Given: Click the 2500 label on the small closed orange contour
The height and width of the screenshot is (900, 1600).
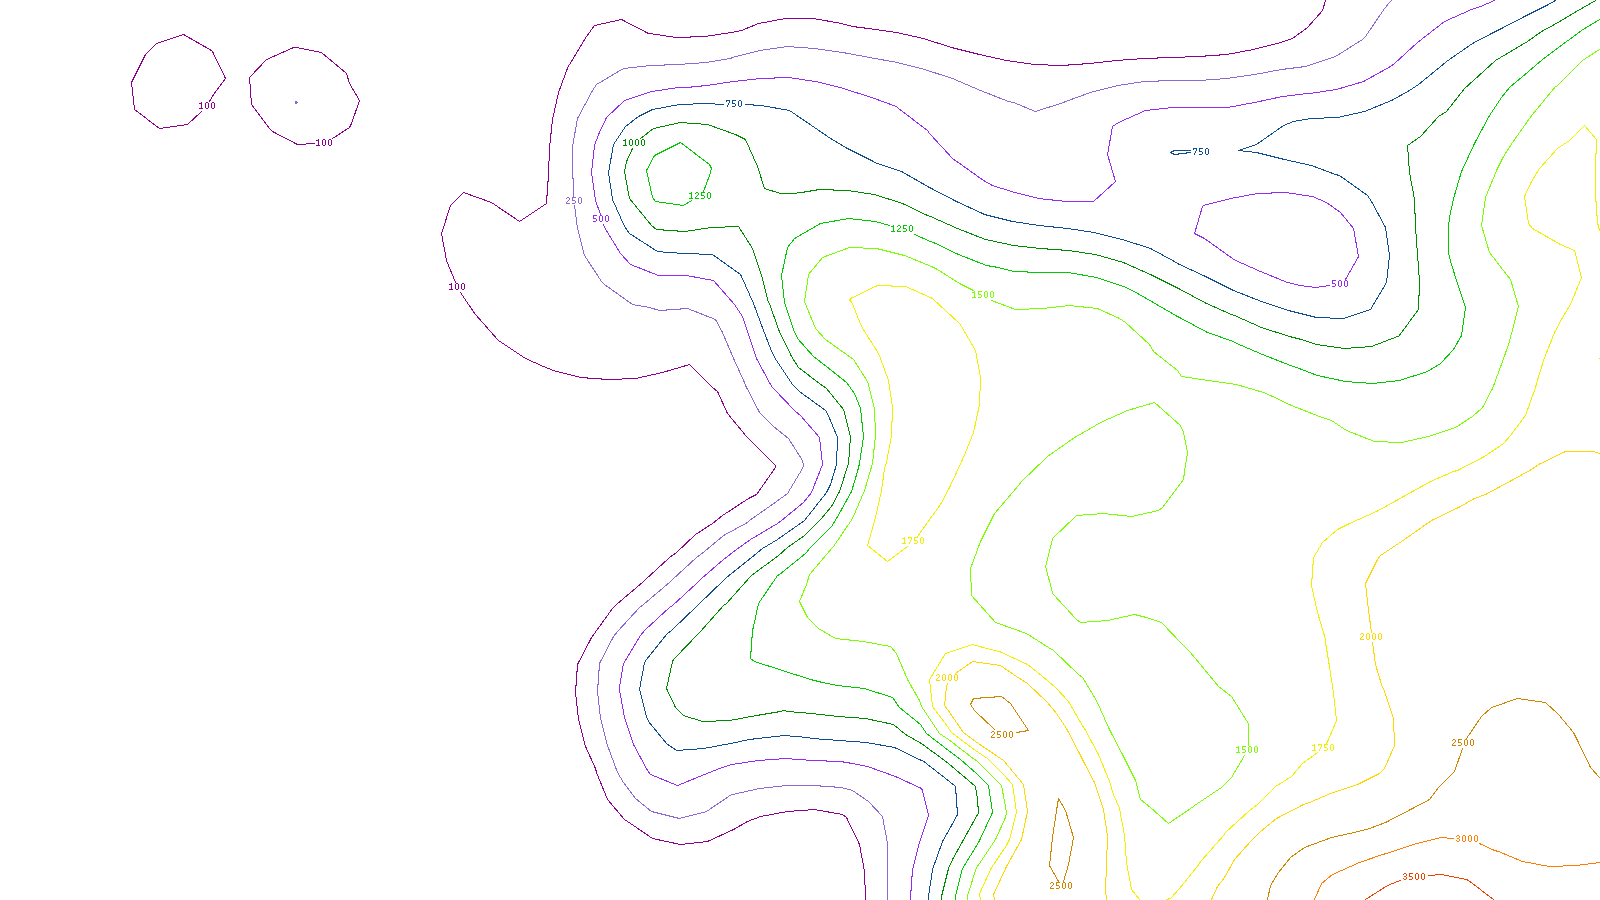Looking at the screenshot, I should click(x=1002, y=735).
